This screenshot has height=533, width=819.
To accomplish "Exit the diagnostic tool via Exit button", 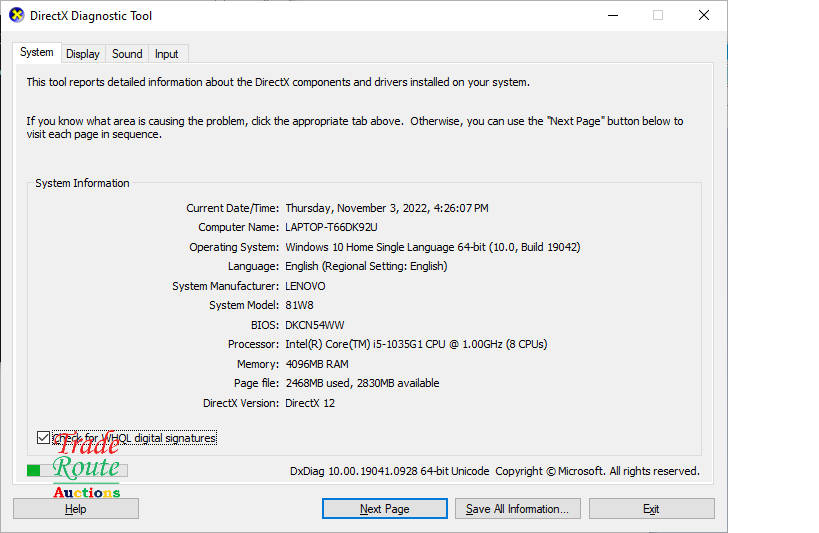I will pos(651,509).
